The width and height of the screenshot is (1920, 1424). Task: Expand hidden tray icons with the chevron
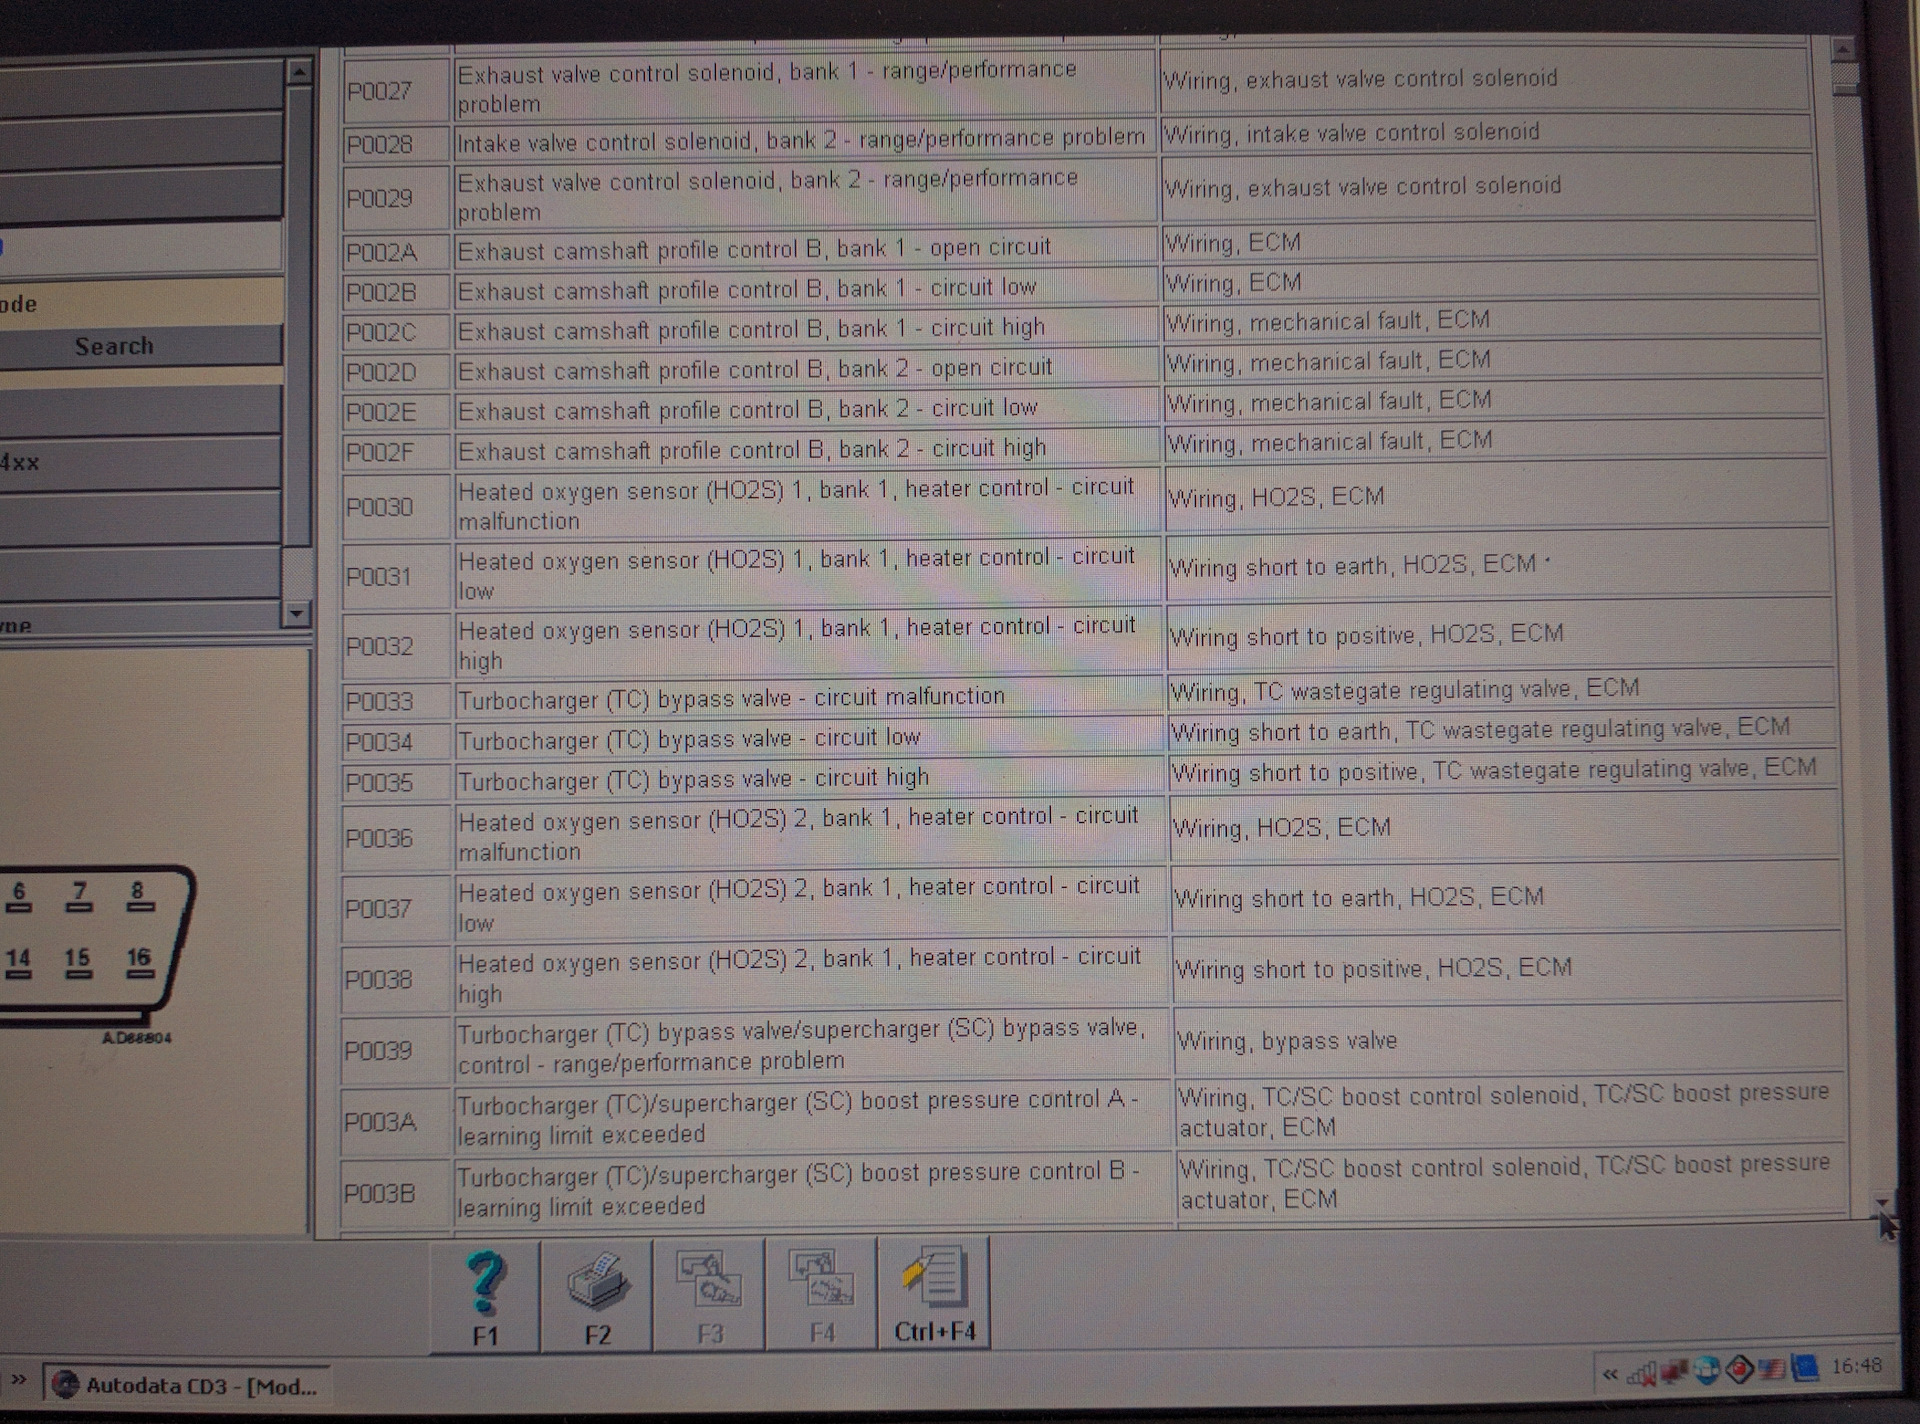pos(1610,1375)
